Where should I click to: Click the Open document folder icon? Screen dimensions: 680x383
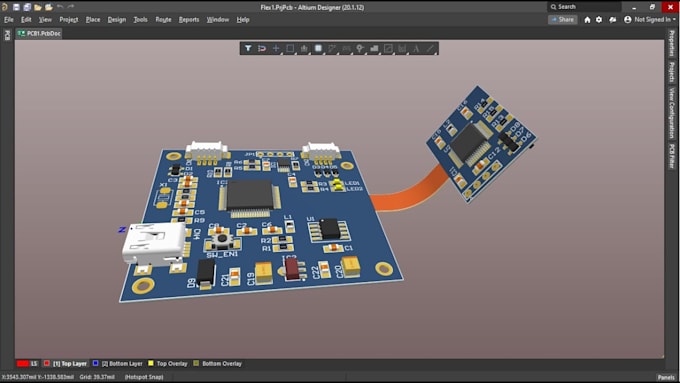pyautogui.click(x=38, y=7)
